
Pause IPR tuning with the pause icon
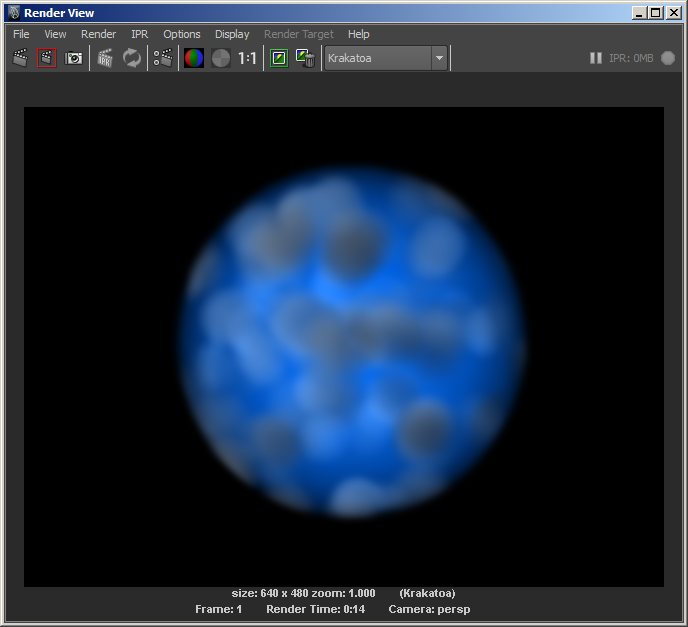pos(596,58)
